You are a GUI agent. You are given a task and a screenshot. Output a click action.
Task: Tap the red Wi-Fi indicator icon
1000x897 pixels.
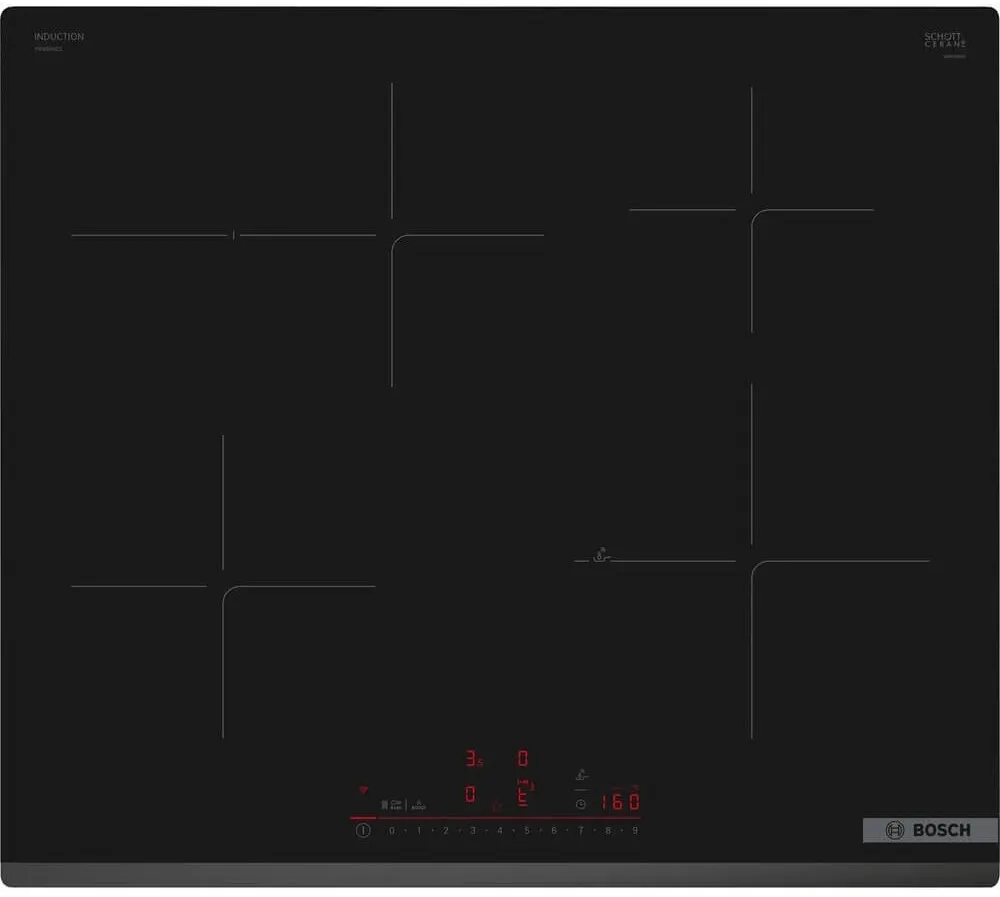pyautogui.click(x=362, y=790)
